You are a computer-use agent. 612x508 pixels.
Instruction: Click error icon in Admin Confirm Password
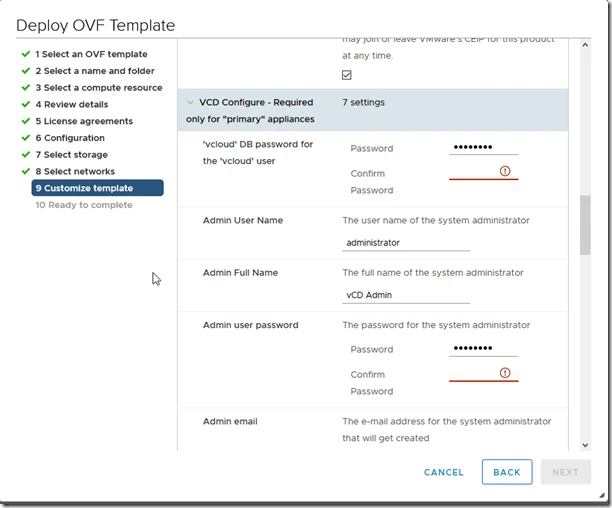(505, 373)
